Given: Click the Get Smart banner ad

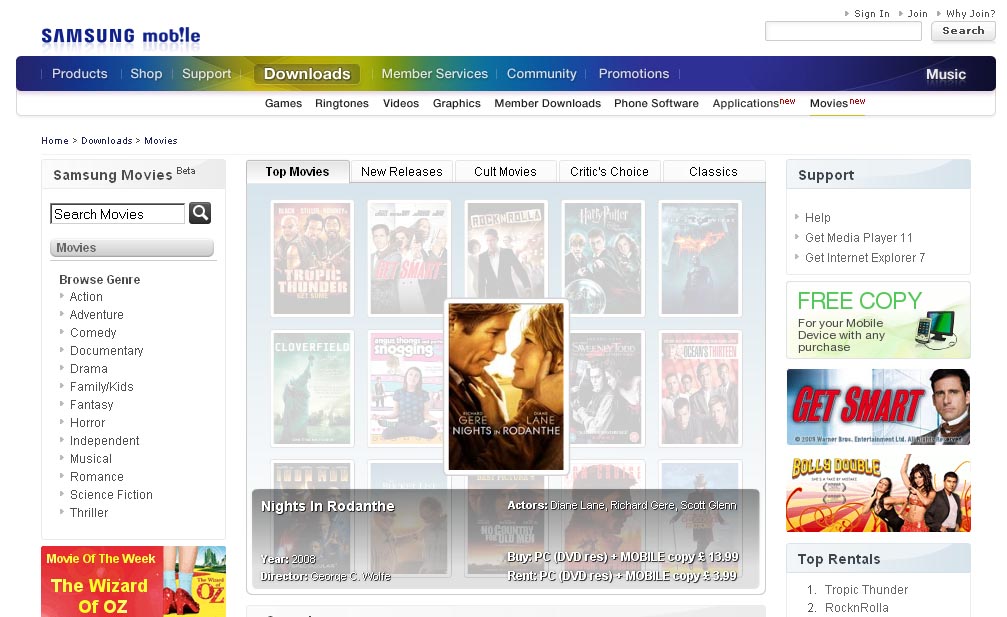Looking at the screenshot, I should 878,407.
